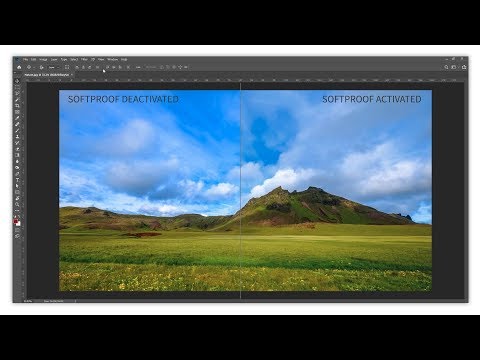This screenshot has width=480, height=360.
Task: Open the 3D menu
Action: [93, 59]
